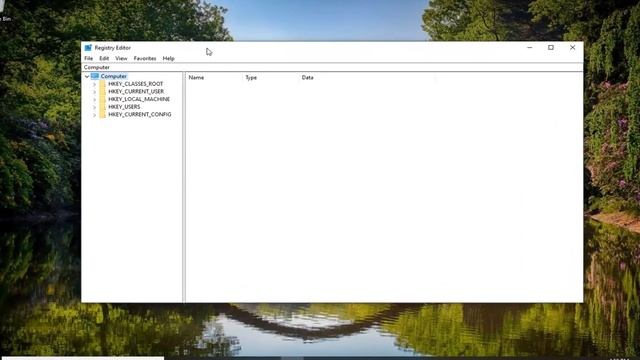
Task: Select the HKEY_CLASSES_ROOT label
Action: [x=136, y=84]
